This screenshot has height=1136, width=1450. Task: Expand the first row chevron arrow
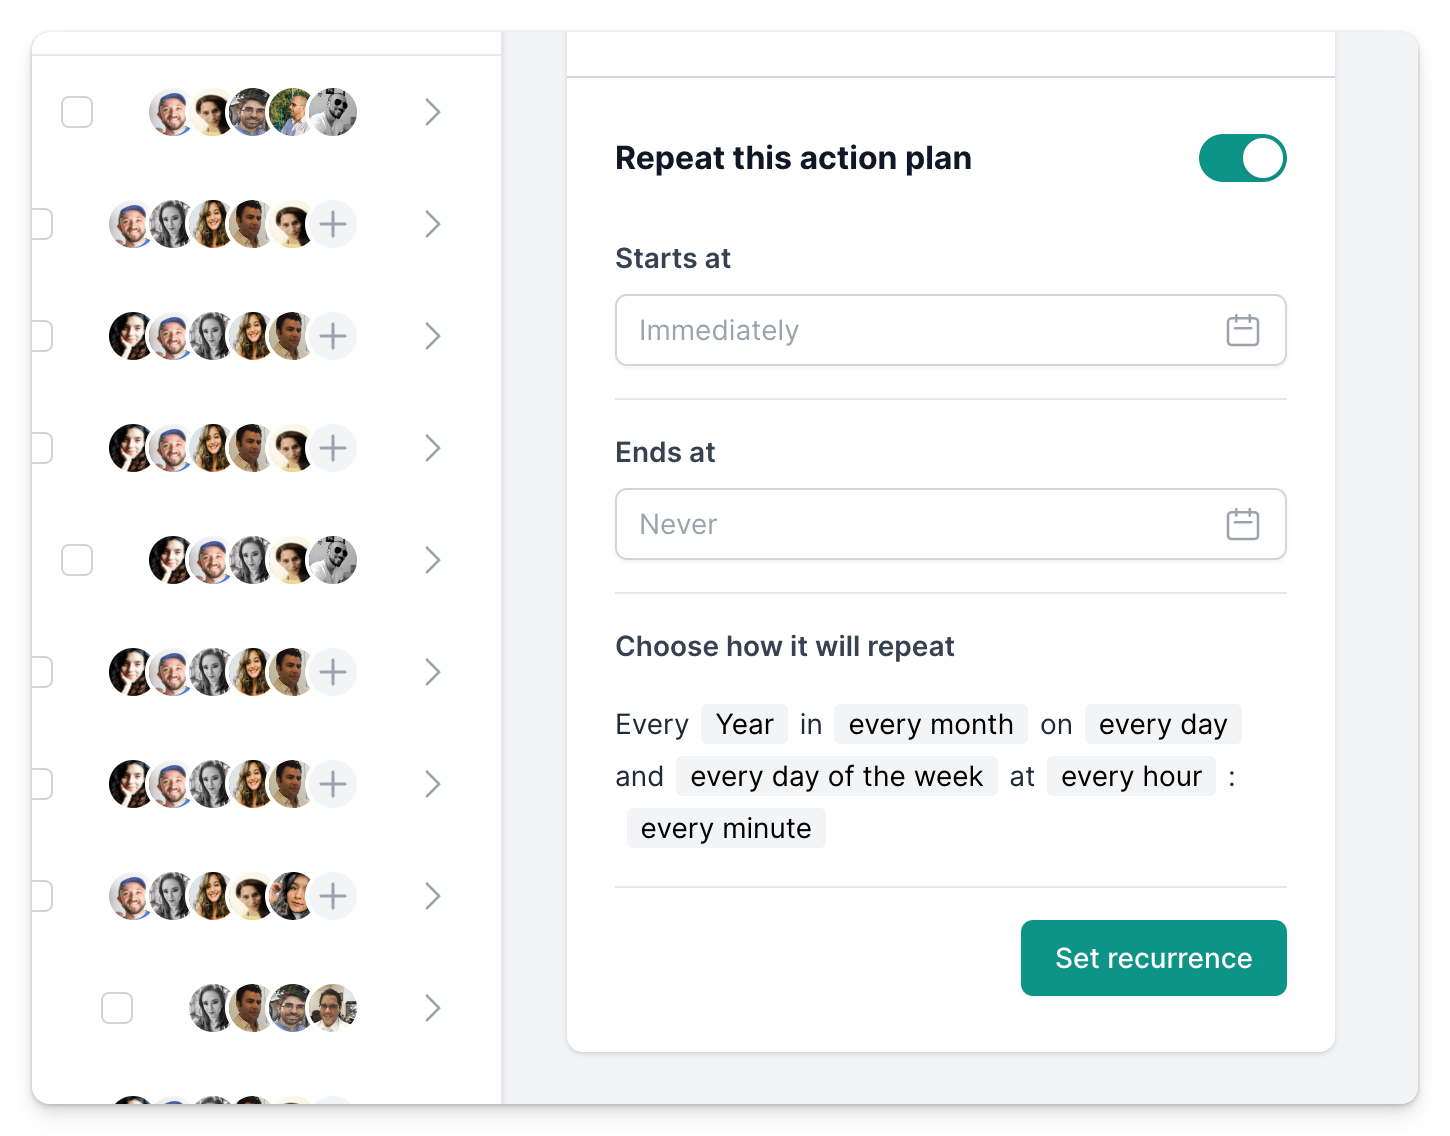click(x=432, y=112)
